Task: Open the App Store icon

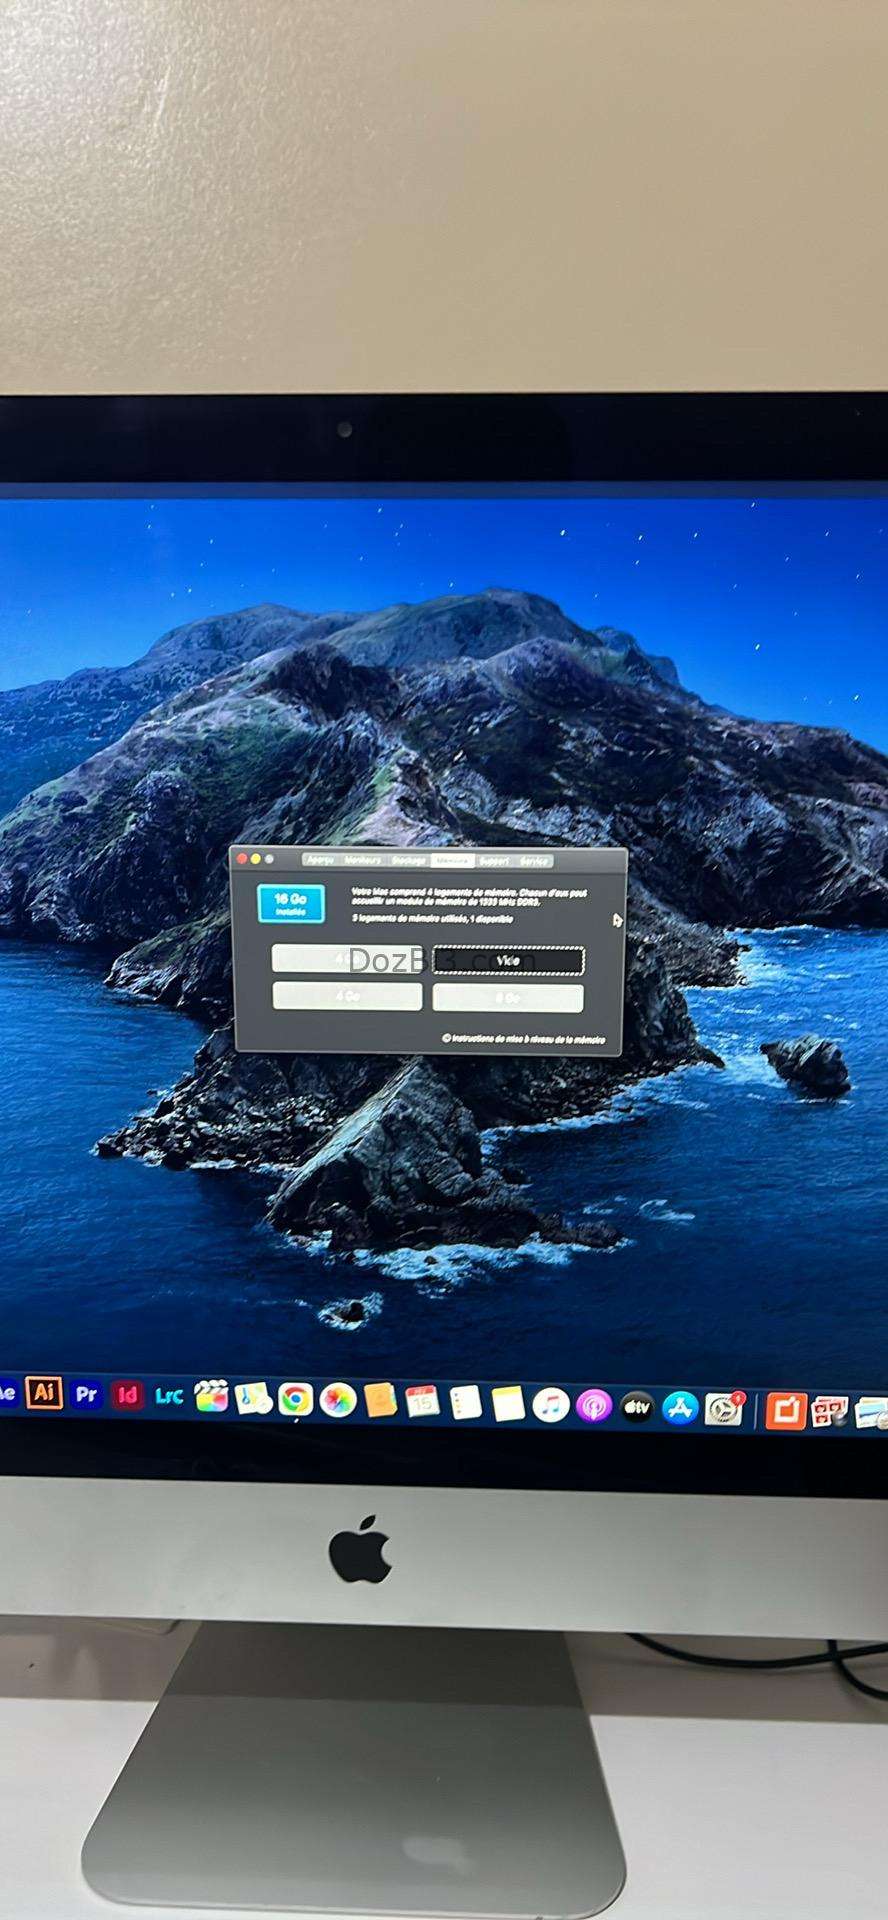Action: click(x=680, y=1409)
